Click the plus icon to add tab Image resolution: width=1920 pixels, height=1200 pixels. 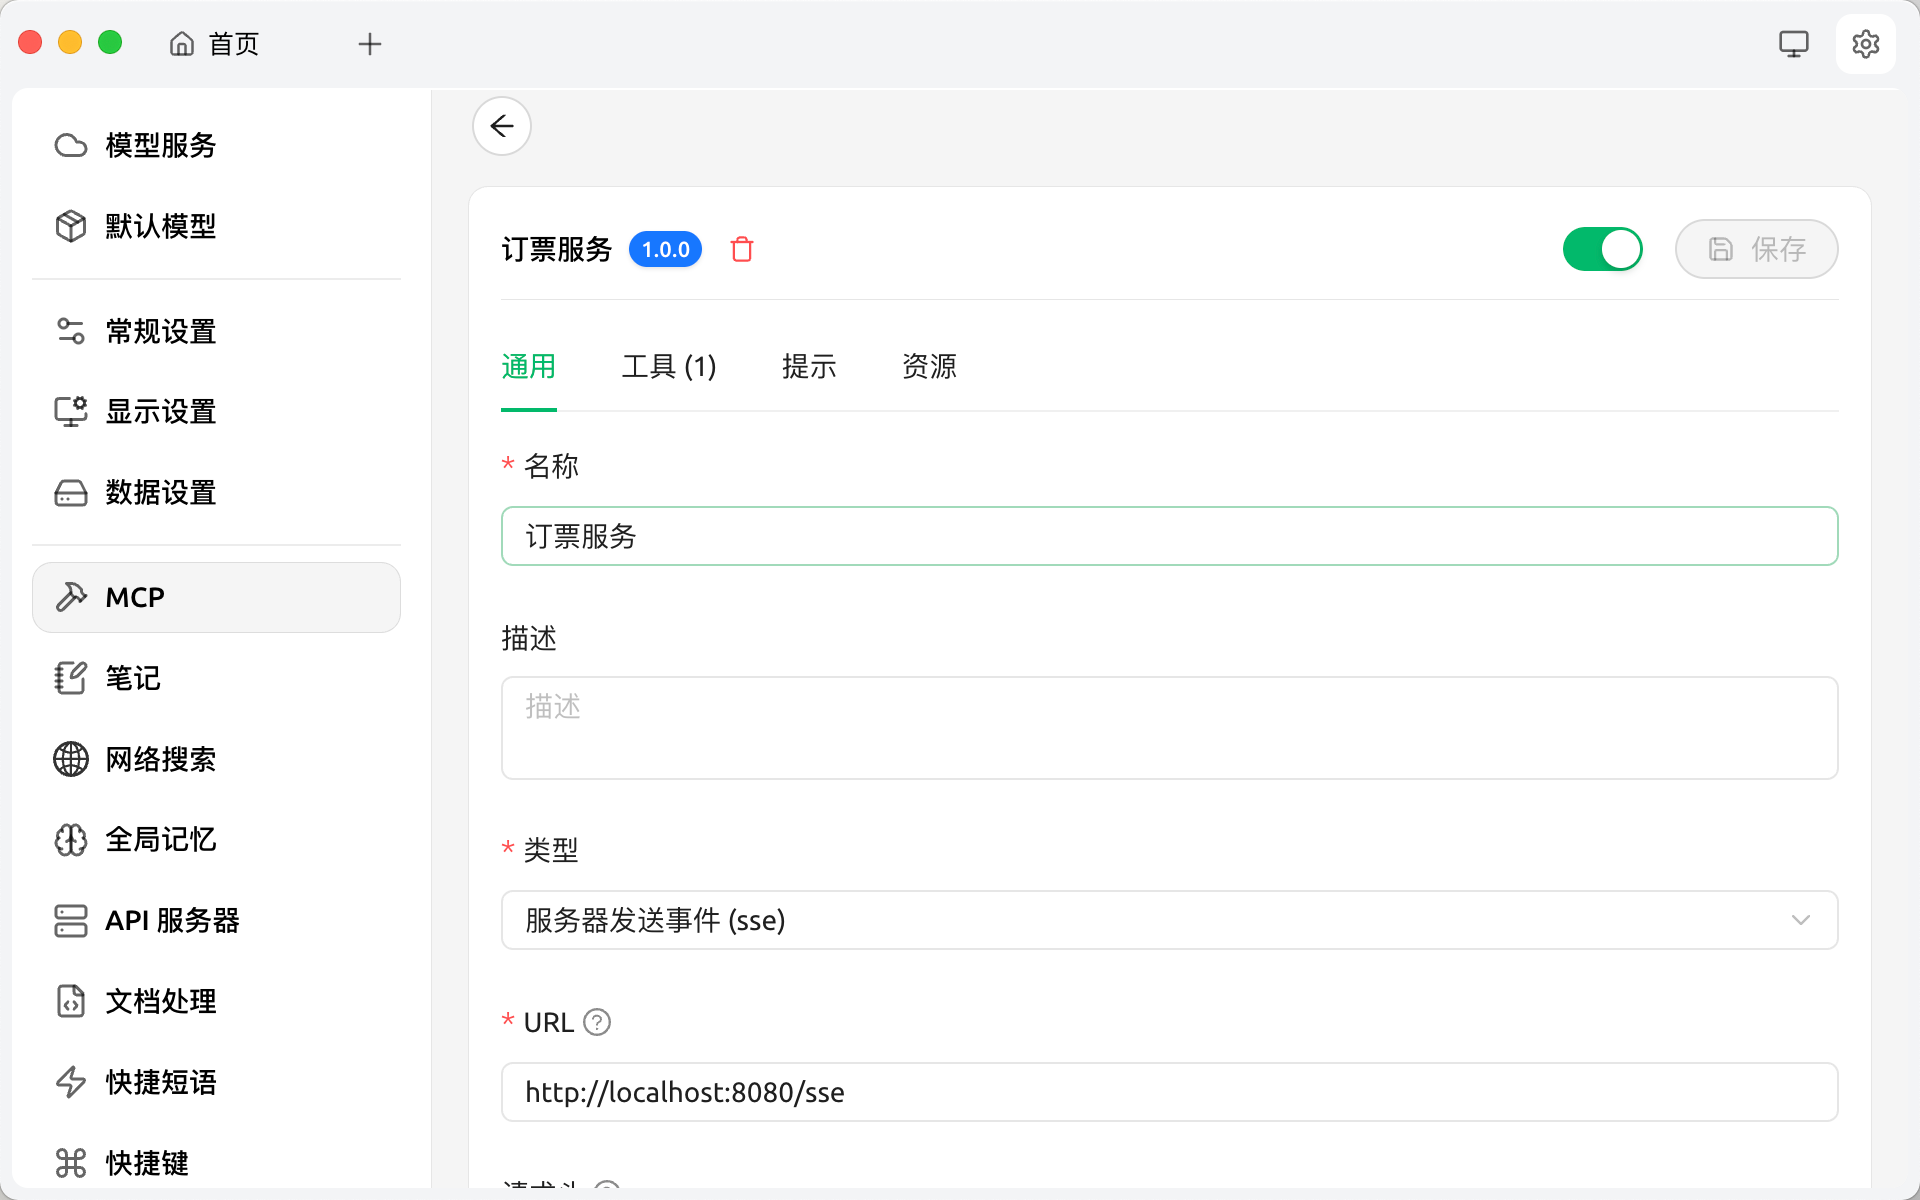pyautogui.click(x=370, y=44)
